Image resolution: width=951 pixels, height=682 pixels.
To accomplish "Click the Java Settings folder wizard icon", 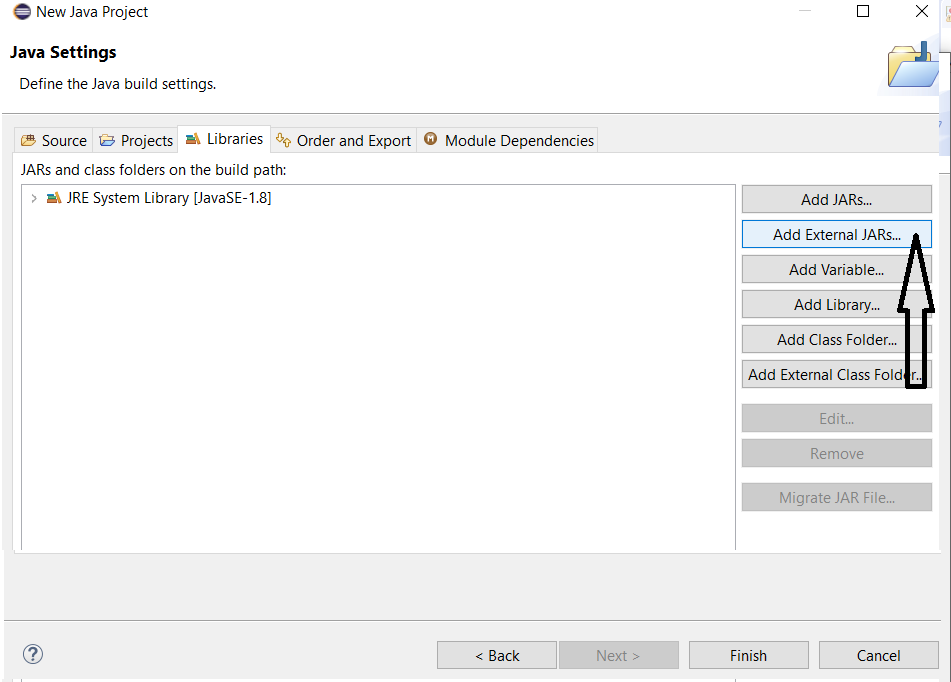I will point(912,66).
